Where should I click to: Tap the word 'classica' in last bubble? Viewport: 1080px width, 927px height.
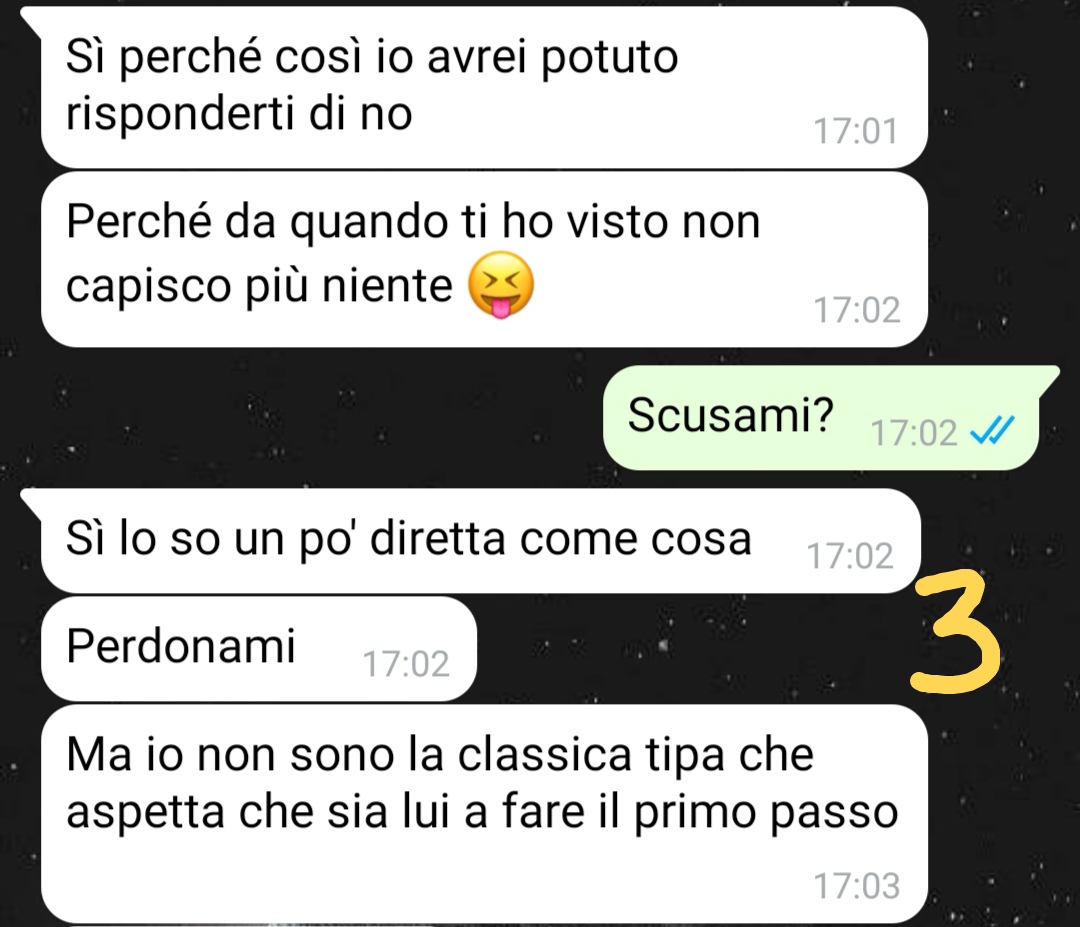pyautogui.click(x=545, y=755)
